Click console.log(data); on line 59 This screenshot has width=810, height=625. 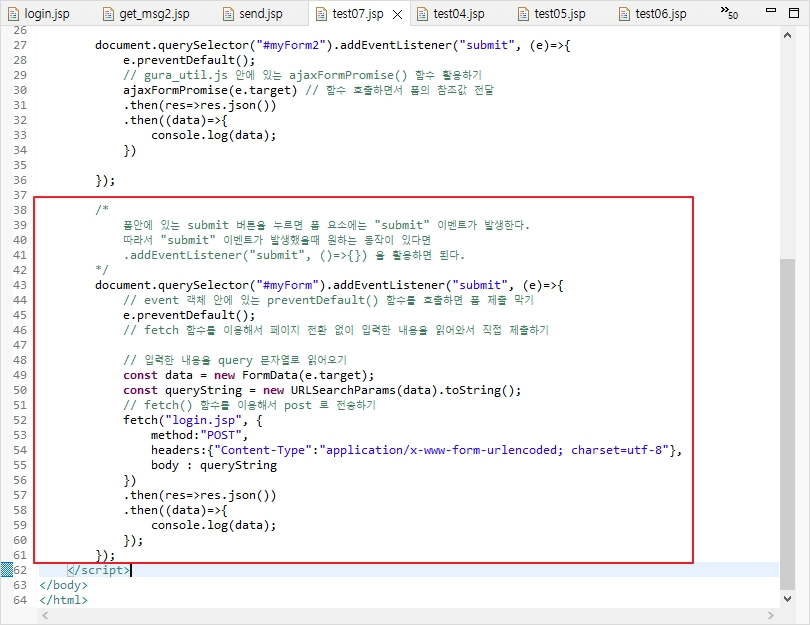pyautogui.click(x=214, y=525)
